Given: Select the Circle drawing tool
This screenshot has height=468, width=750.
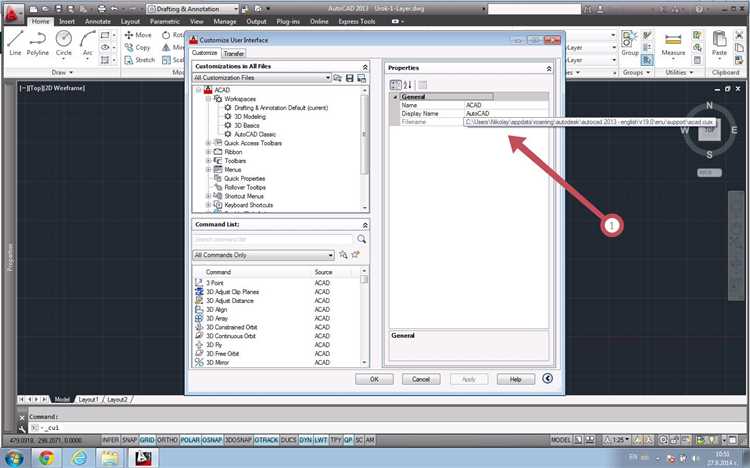Looking at the screenshot, I should (64, 43).
